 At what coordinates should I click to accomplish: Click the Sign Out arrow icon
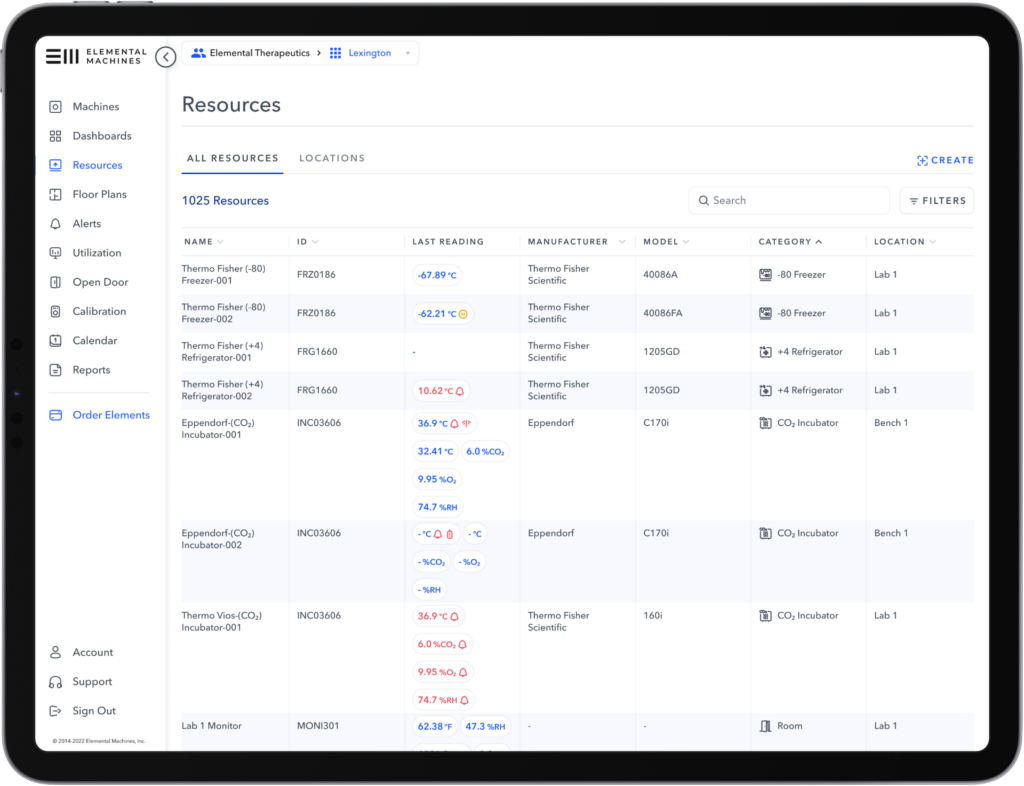coord(56,711)
